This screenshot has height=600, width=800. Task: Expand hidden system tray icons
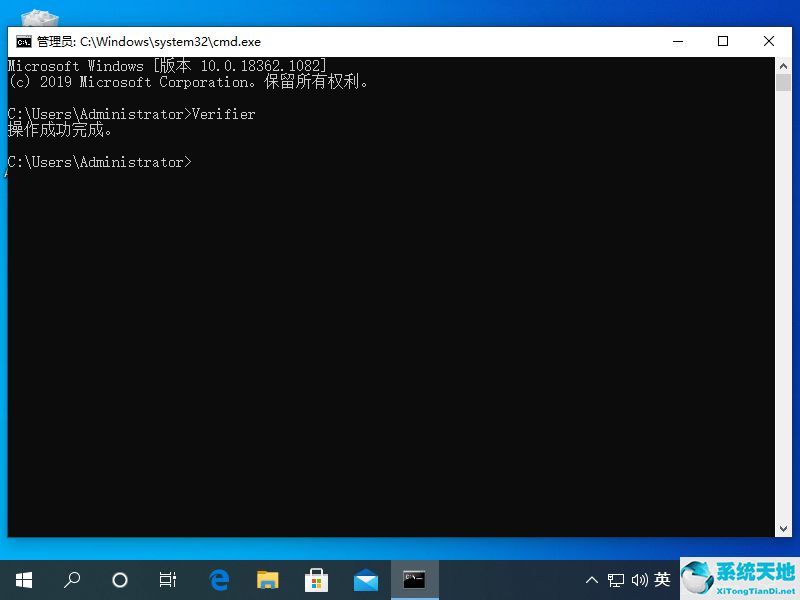point(592,579)
